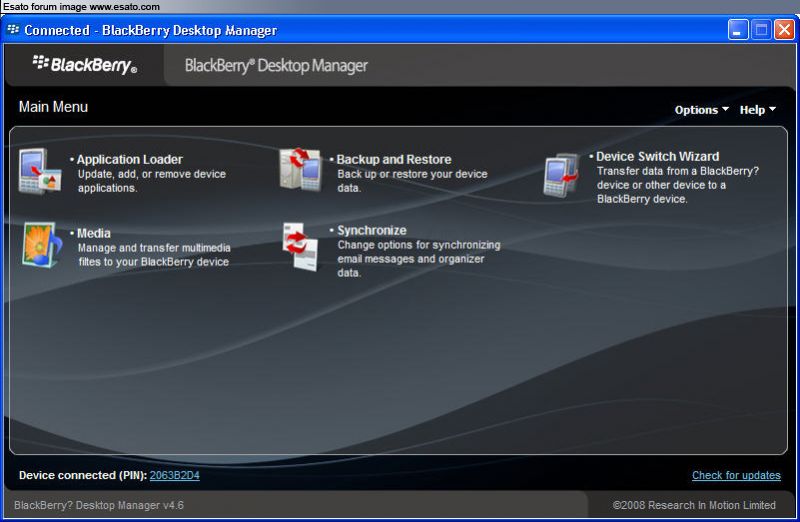800x522 pixels.
Task: Close the BlackBerry Desktop Manager window
Action: (x=784, y=30)
